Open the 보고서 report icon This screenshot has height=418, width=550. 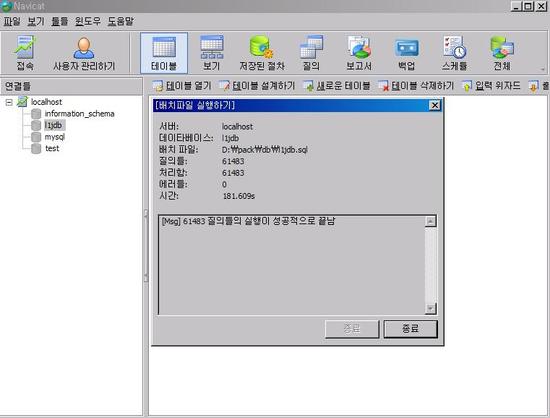click(x=359, y=53)
